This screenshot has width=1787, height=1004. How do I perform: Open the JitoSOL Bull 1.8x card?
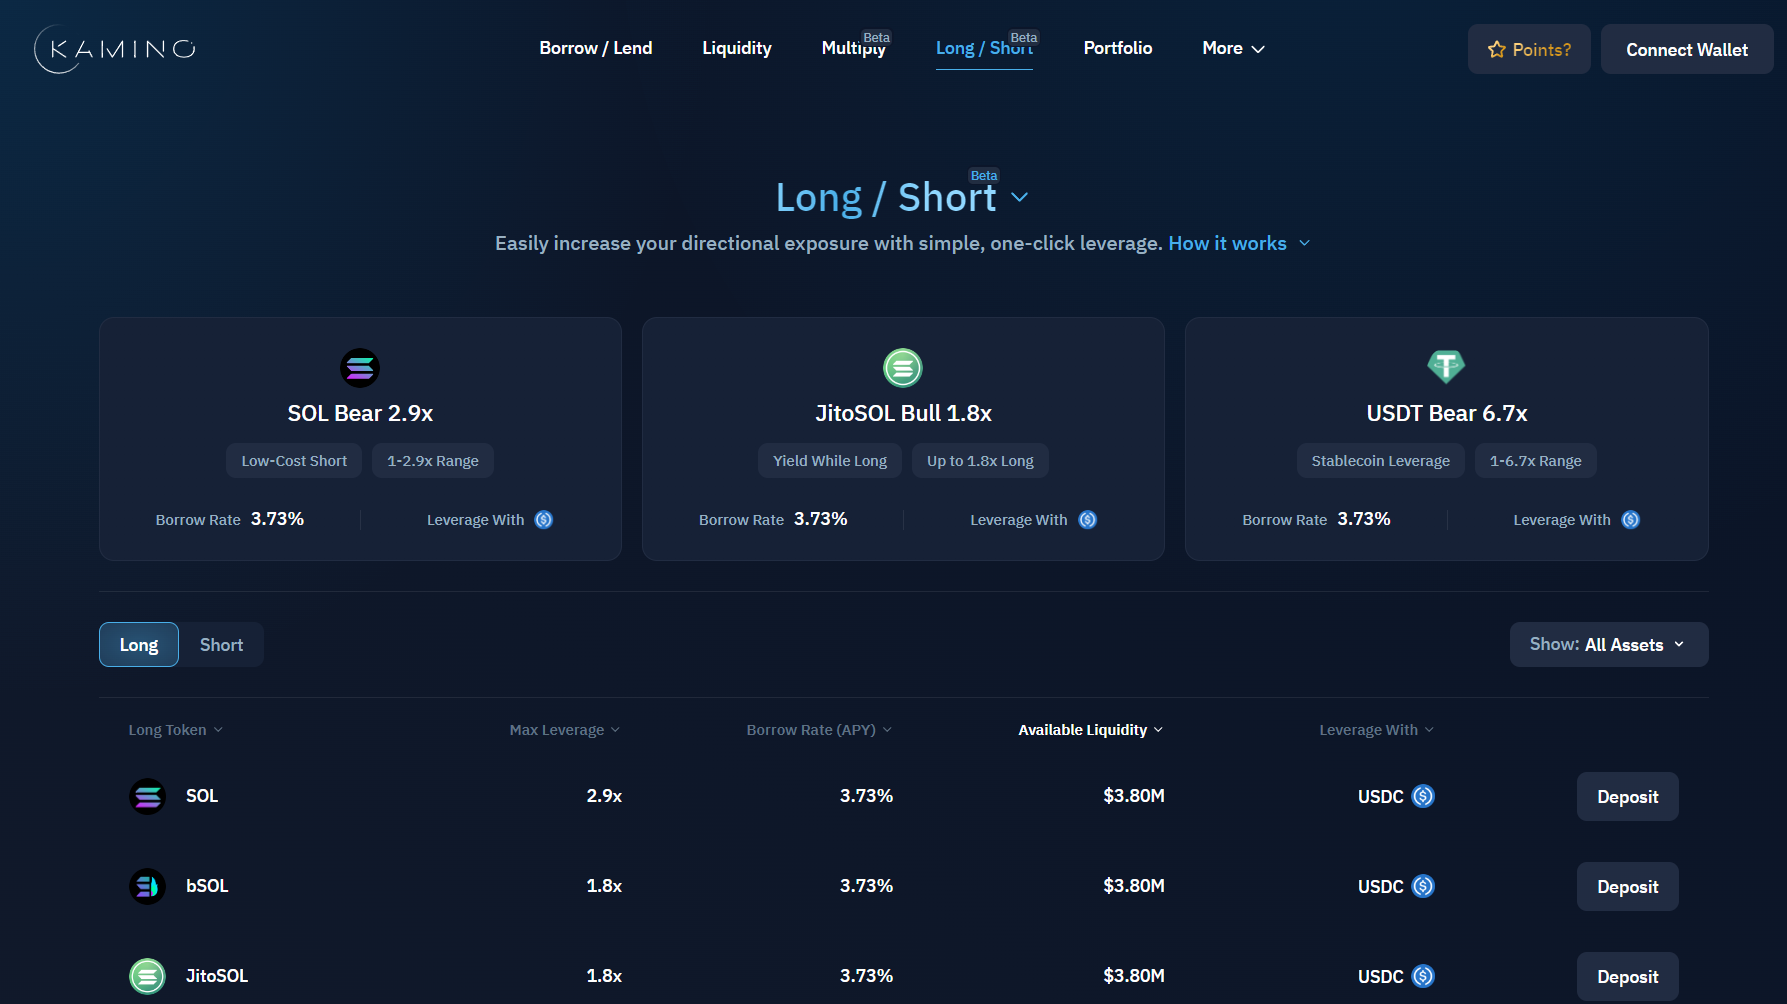tap(903, 439)
